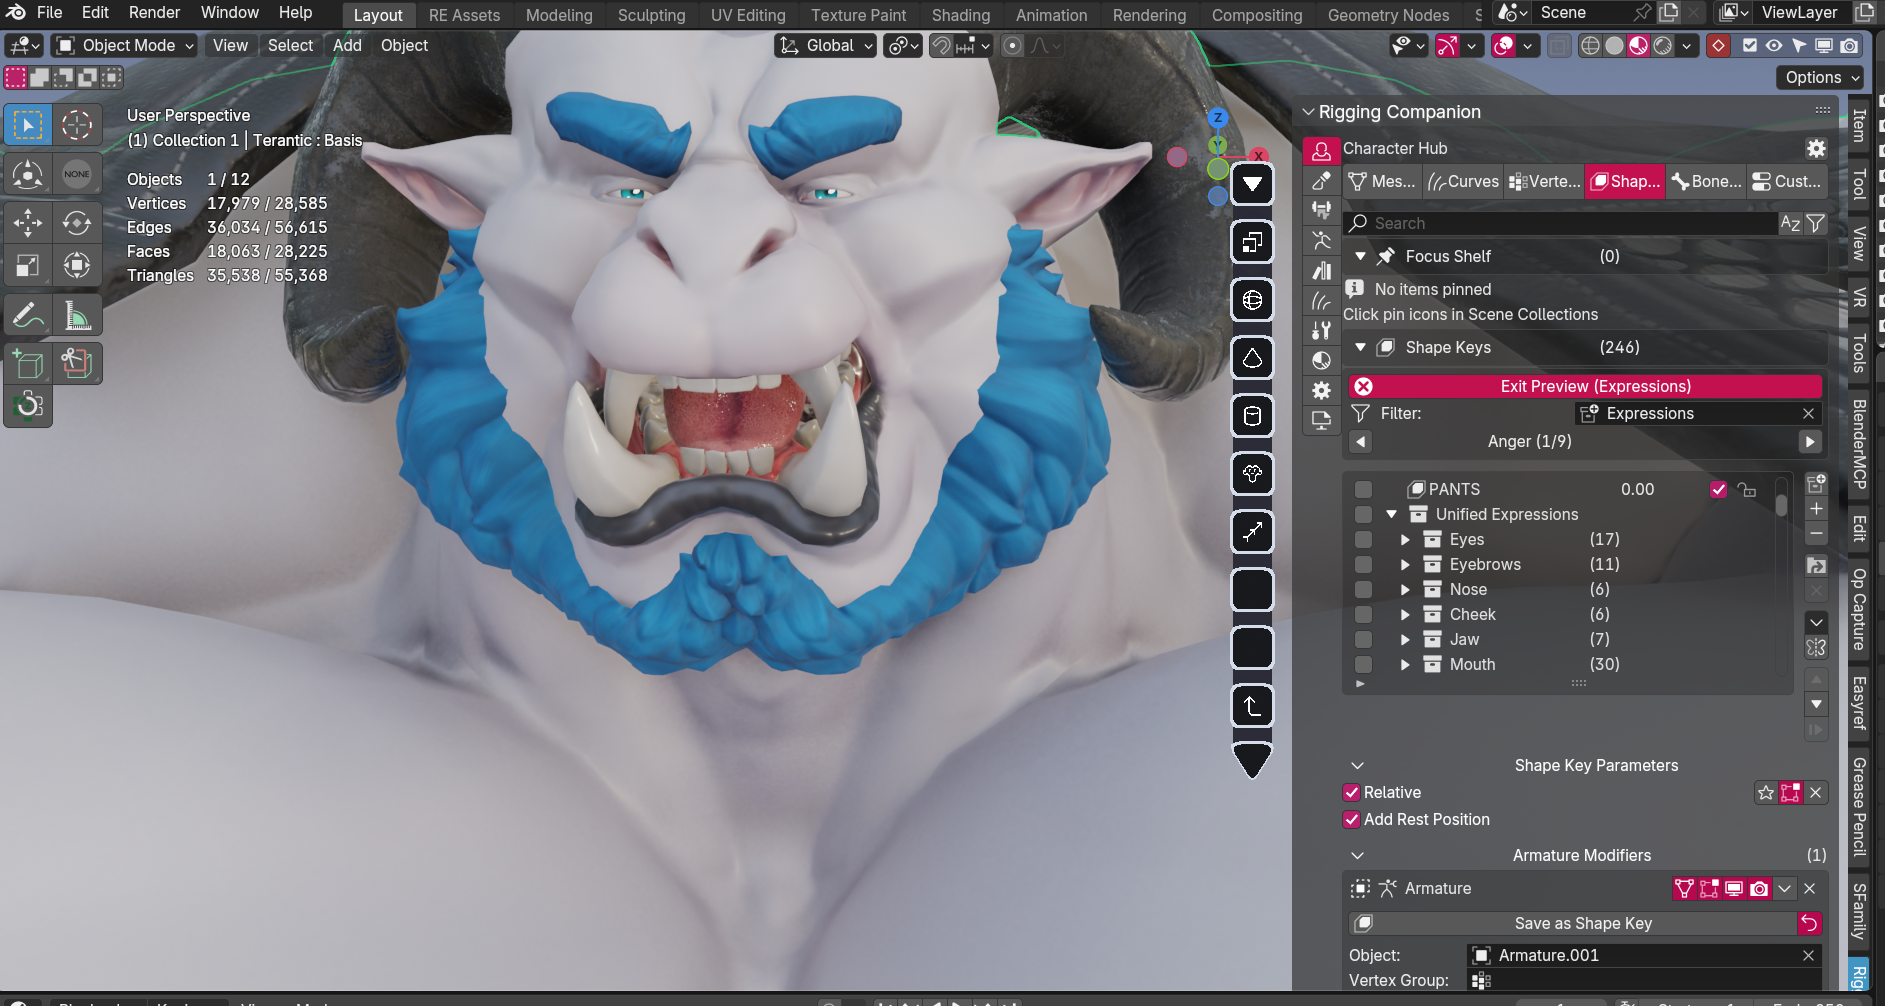Switch to the Sculpting workspace tab

(x=651, y=15)
